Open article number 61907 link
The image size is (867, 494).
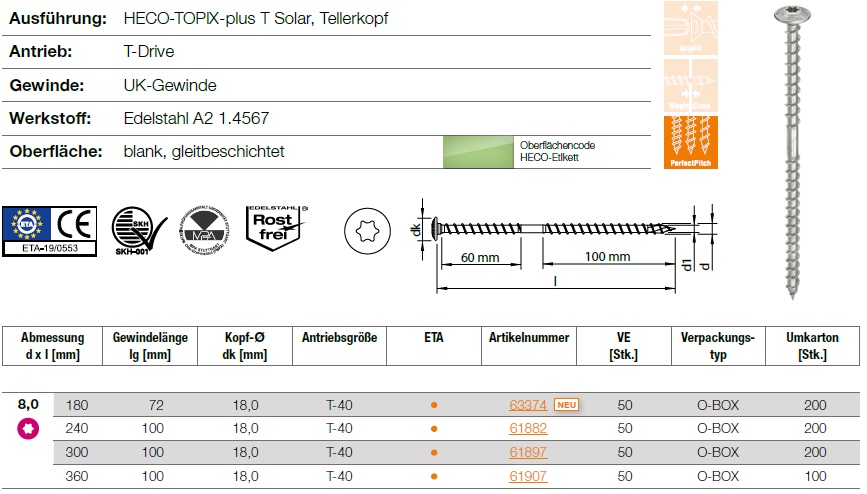pos(528,476)
